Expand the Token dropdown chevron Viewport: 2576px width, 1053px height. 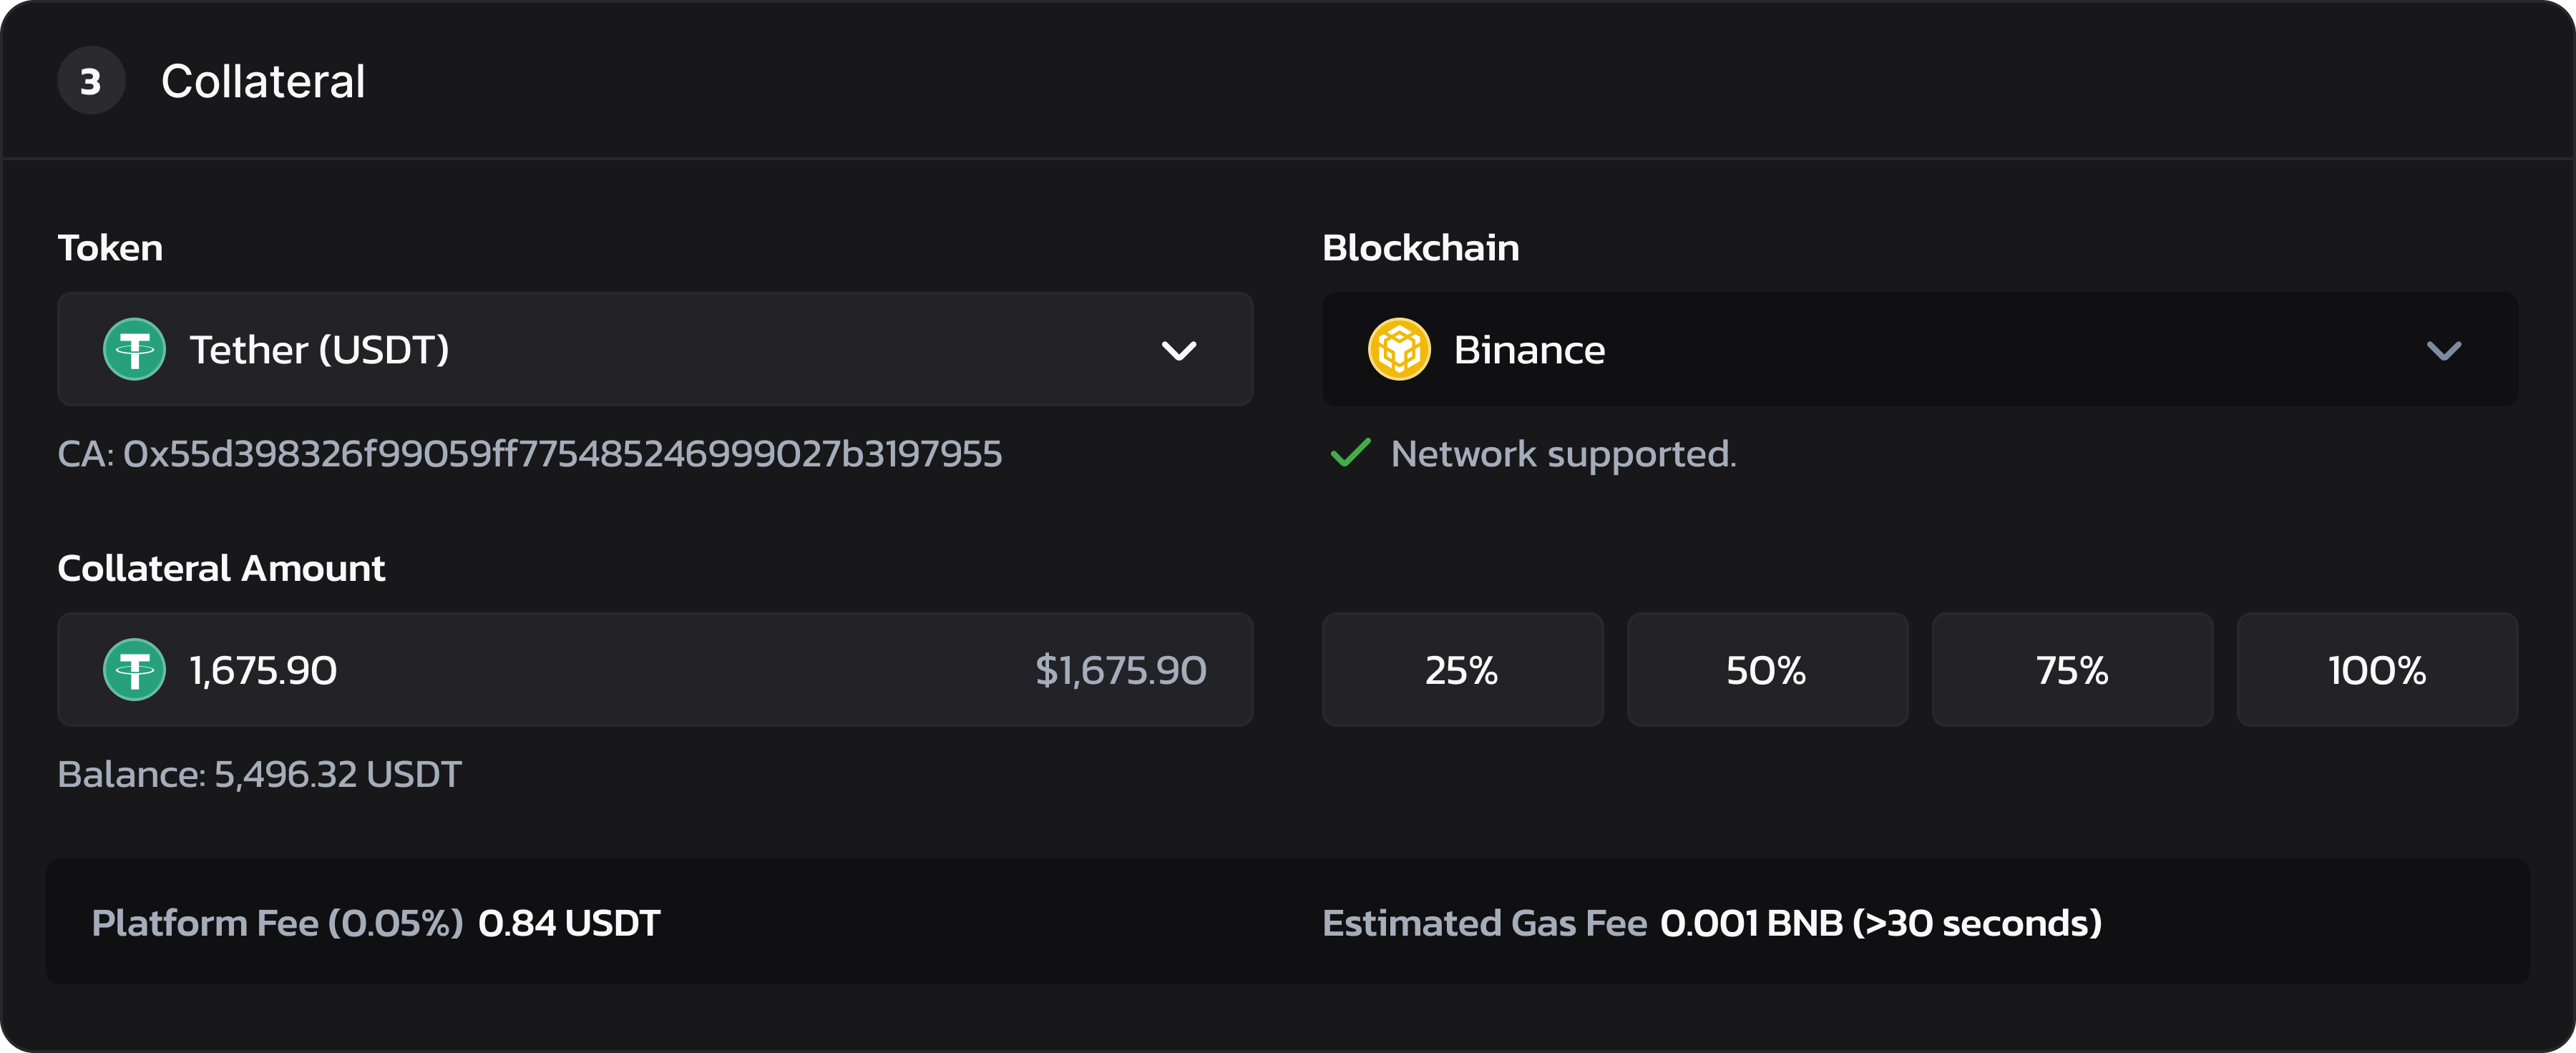point(1179,351)
